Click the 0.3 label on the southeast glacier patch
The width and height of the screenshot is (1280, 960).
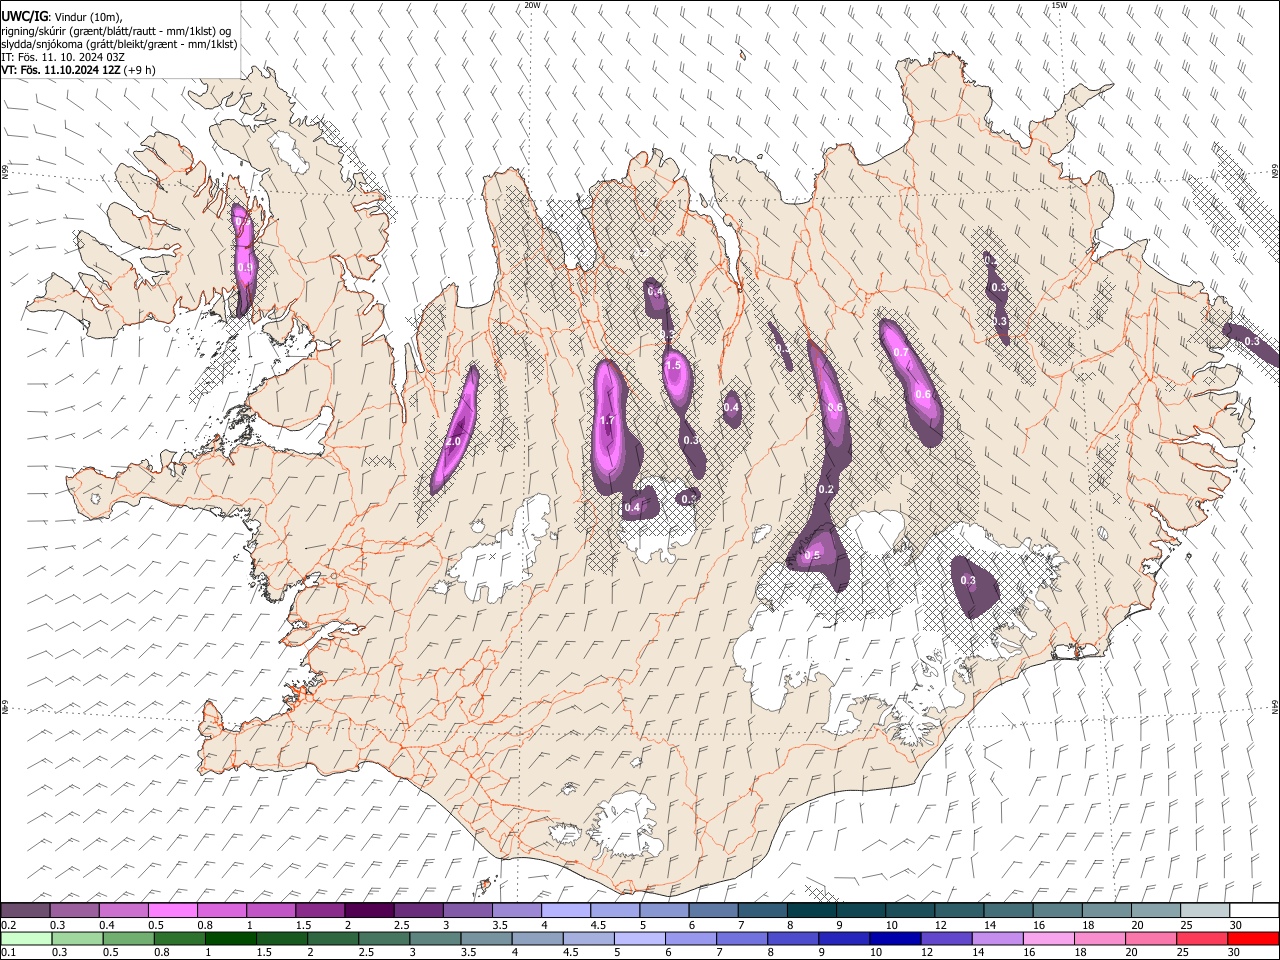[x=968, y=580]
